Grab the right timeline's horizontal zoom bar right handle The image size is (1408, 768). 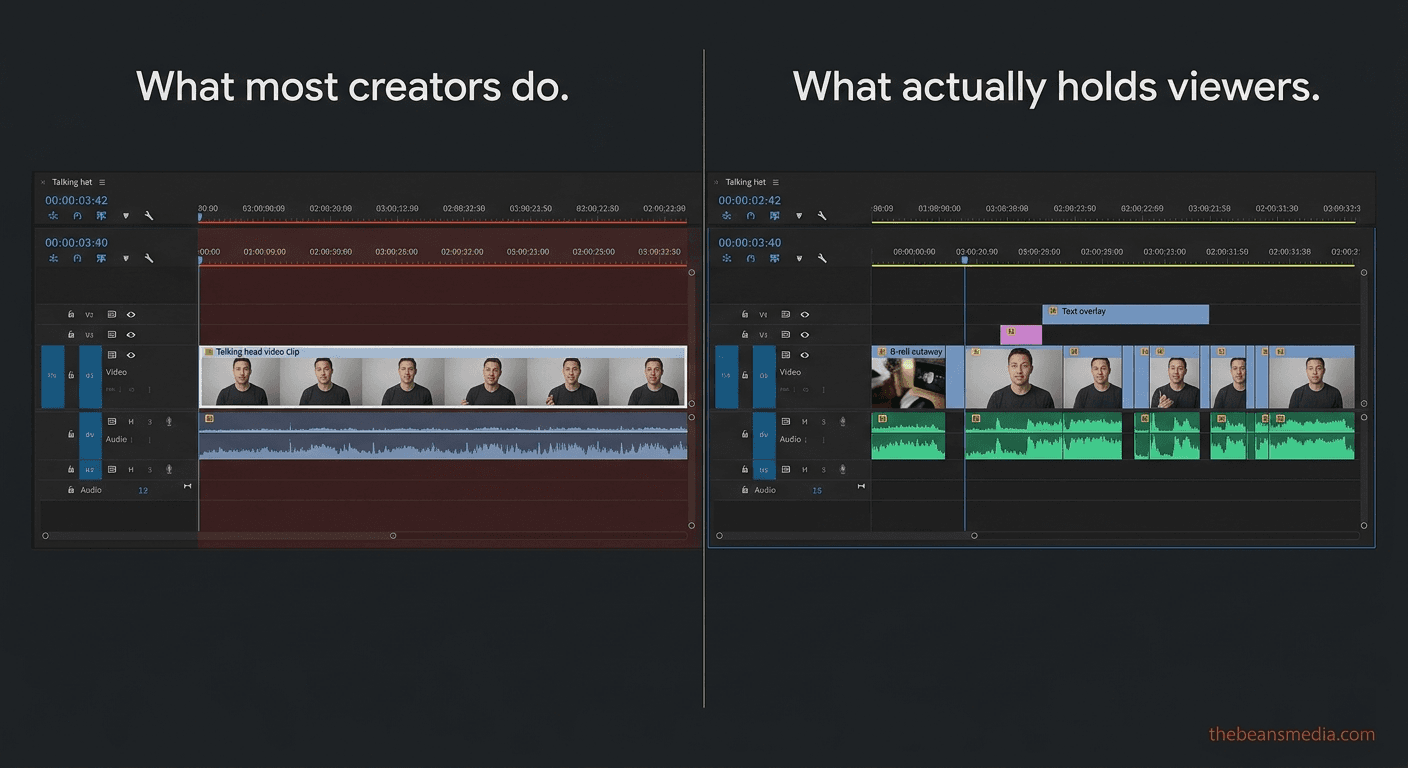coord(974,536)
